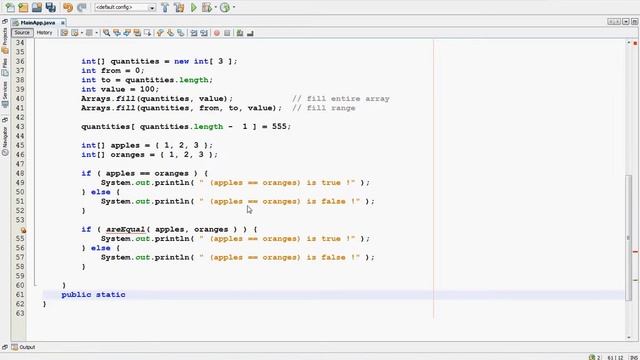The width and height of the screenshot is (640, 360).
Task: Click cursor position 61|12 in status bar
Action: tap(615, 357)
